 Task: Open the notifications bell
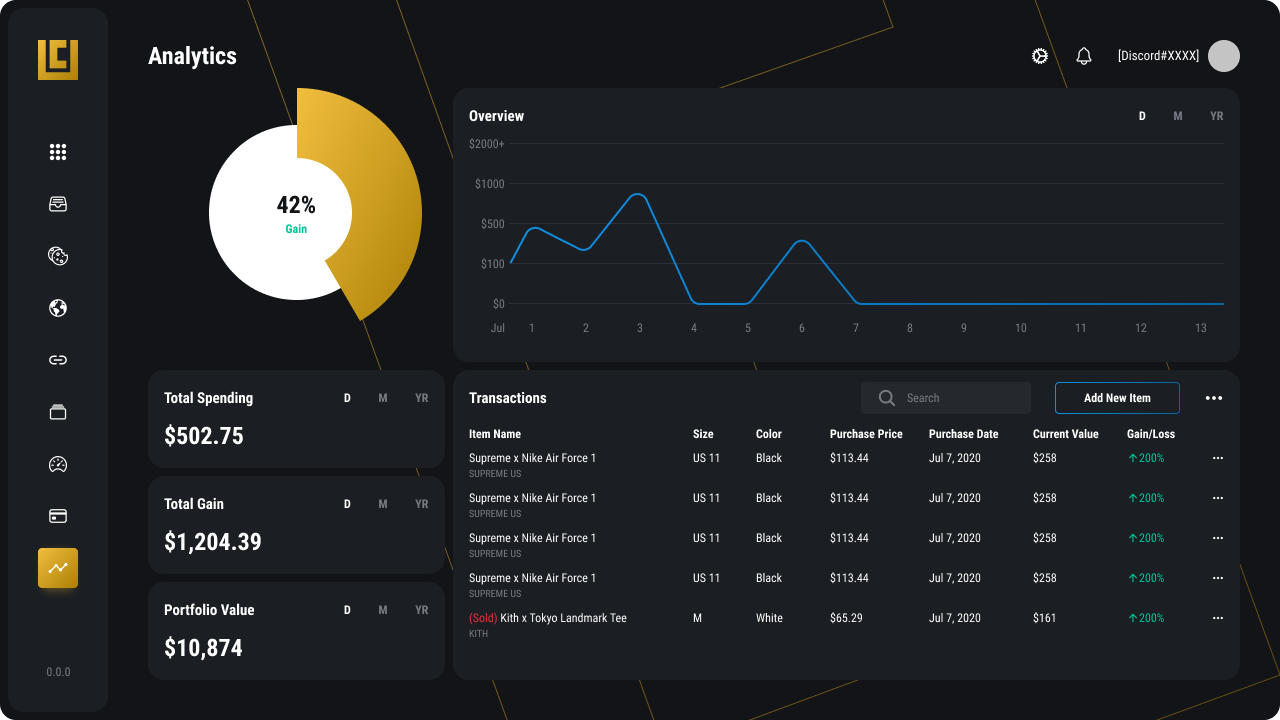[x=1083, y=56]
